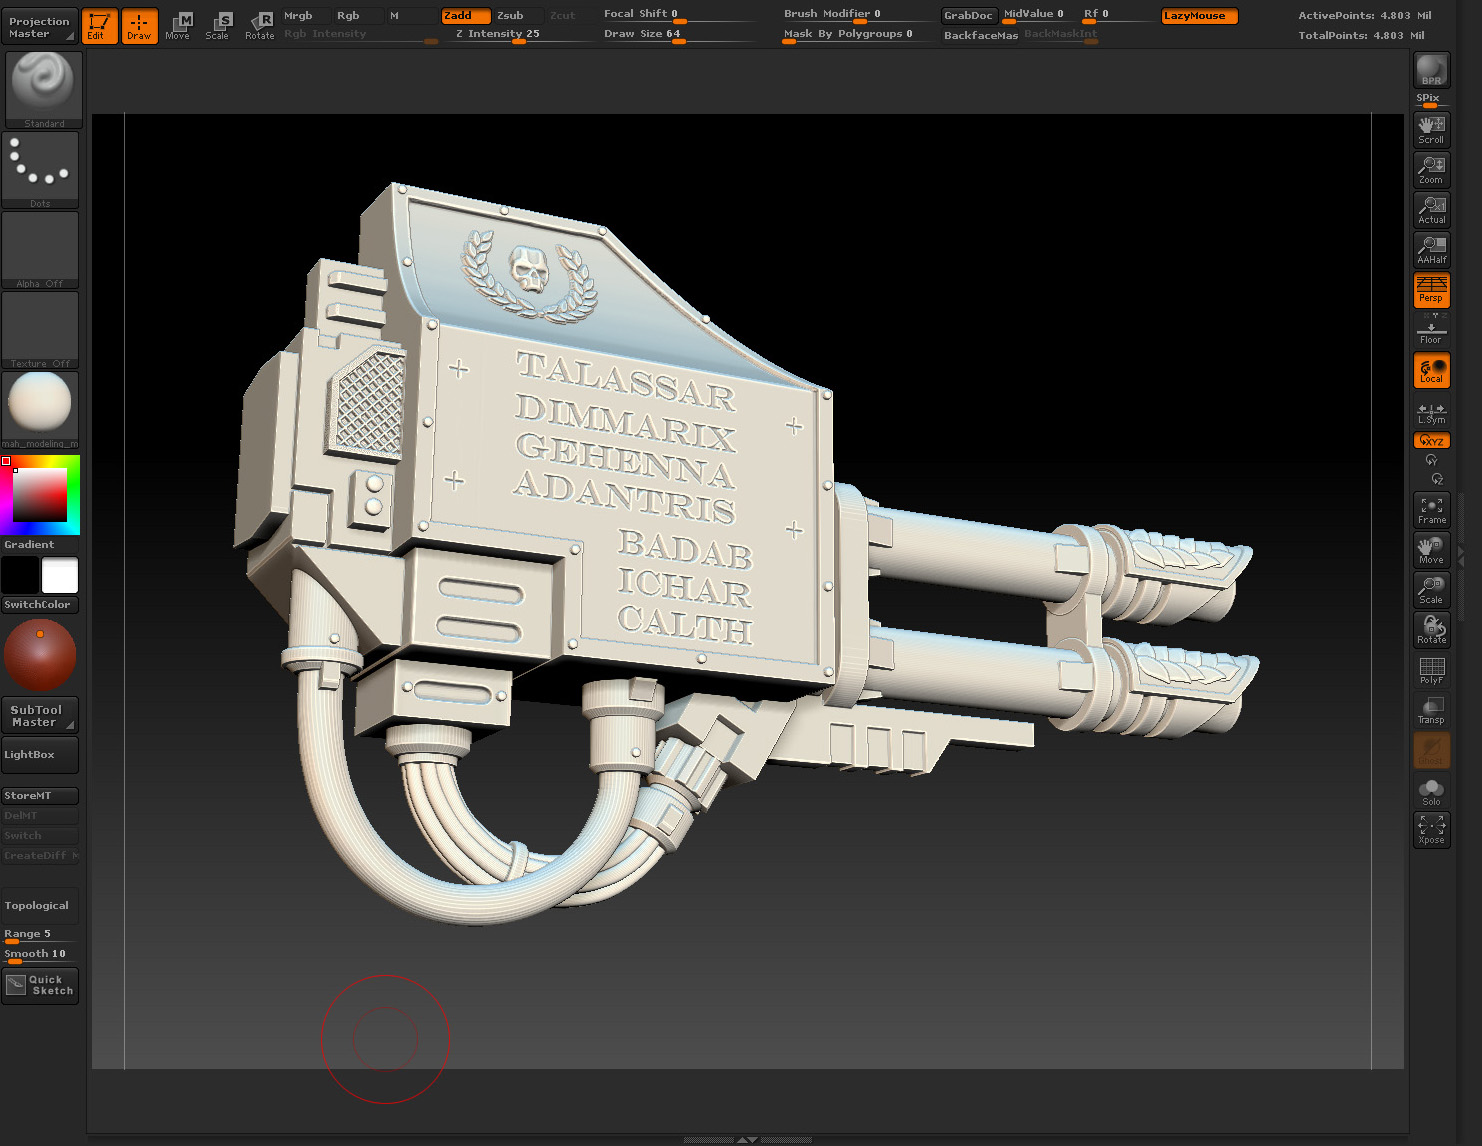Toggle Topological masking option
Viewport: 1482px width, 1146px height.
[x=40, y=906]
